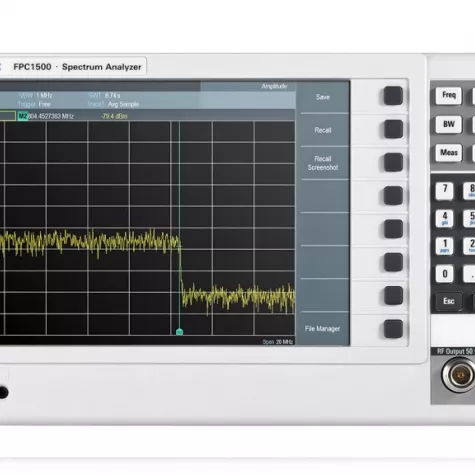This screenshot has height=475, width=475.
Task: Tap the number 4 key
Action: point(444,218)
